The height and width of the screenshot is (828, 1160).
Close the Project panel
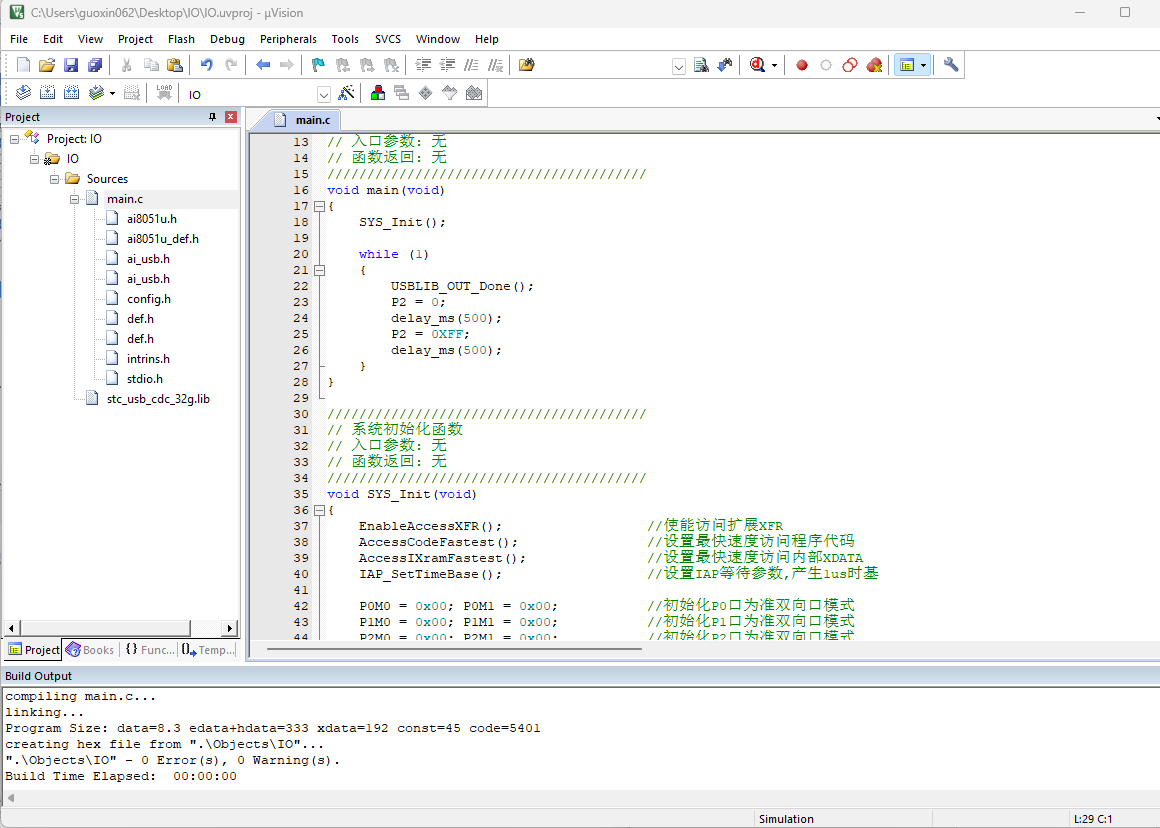(x=231, y=117)
